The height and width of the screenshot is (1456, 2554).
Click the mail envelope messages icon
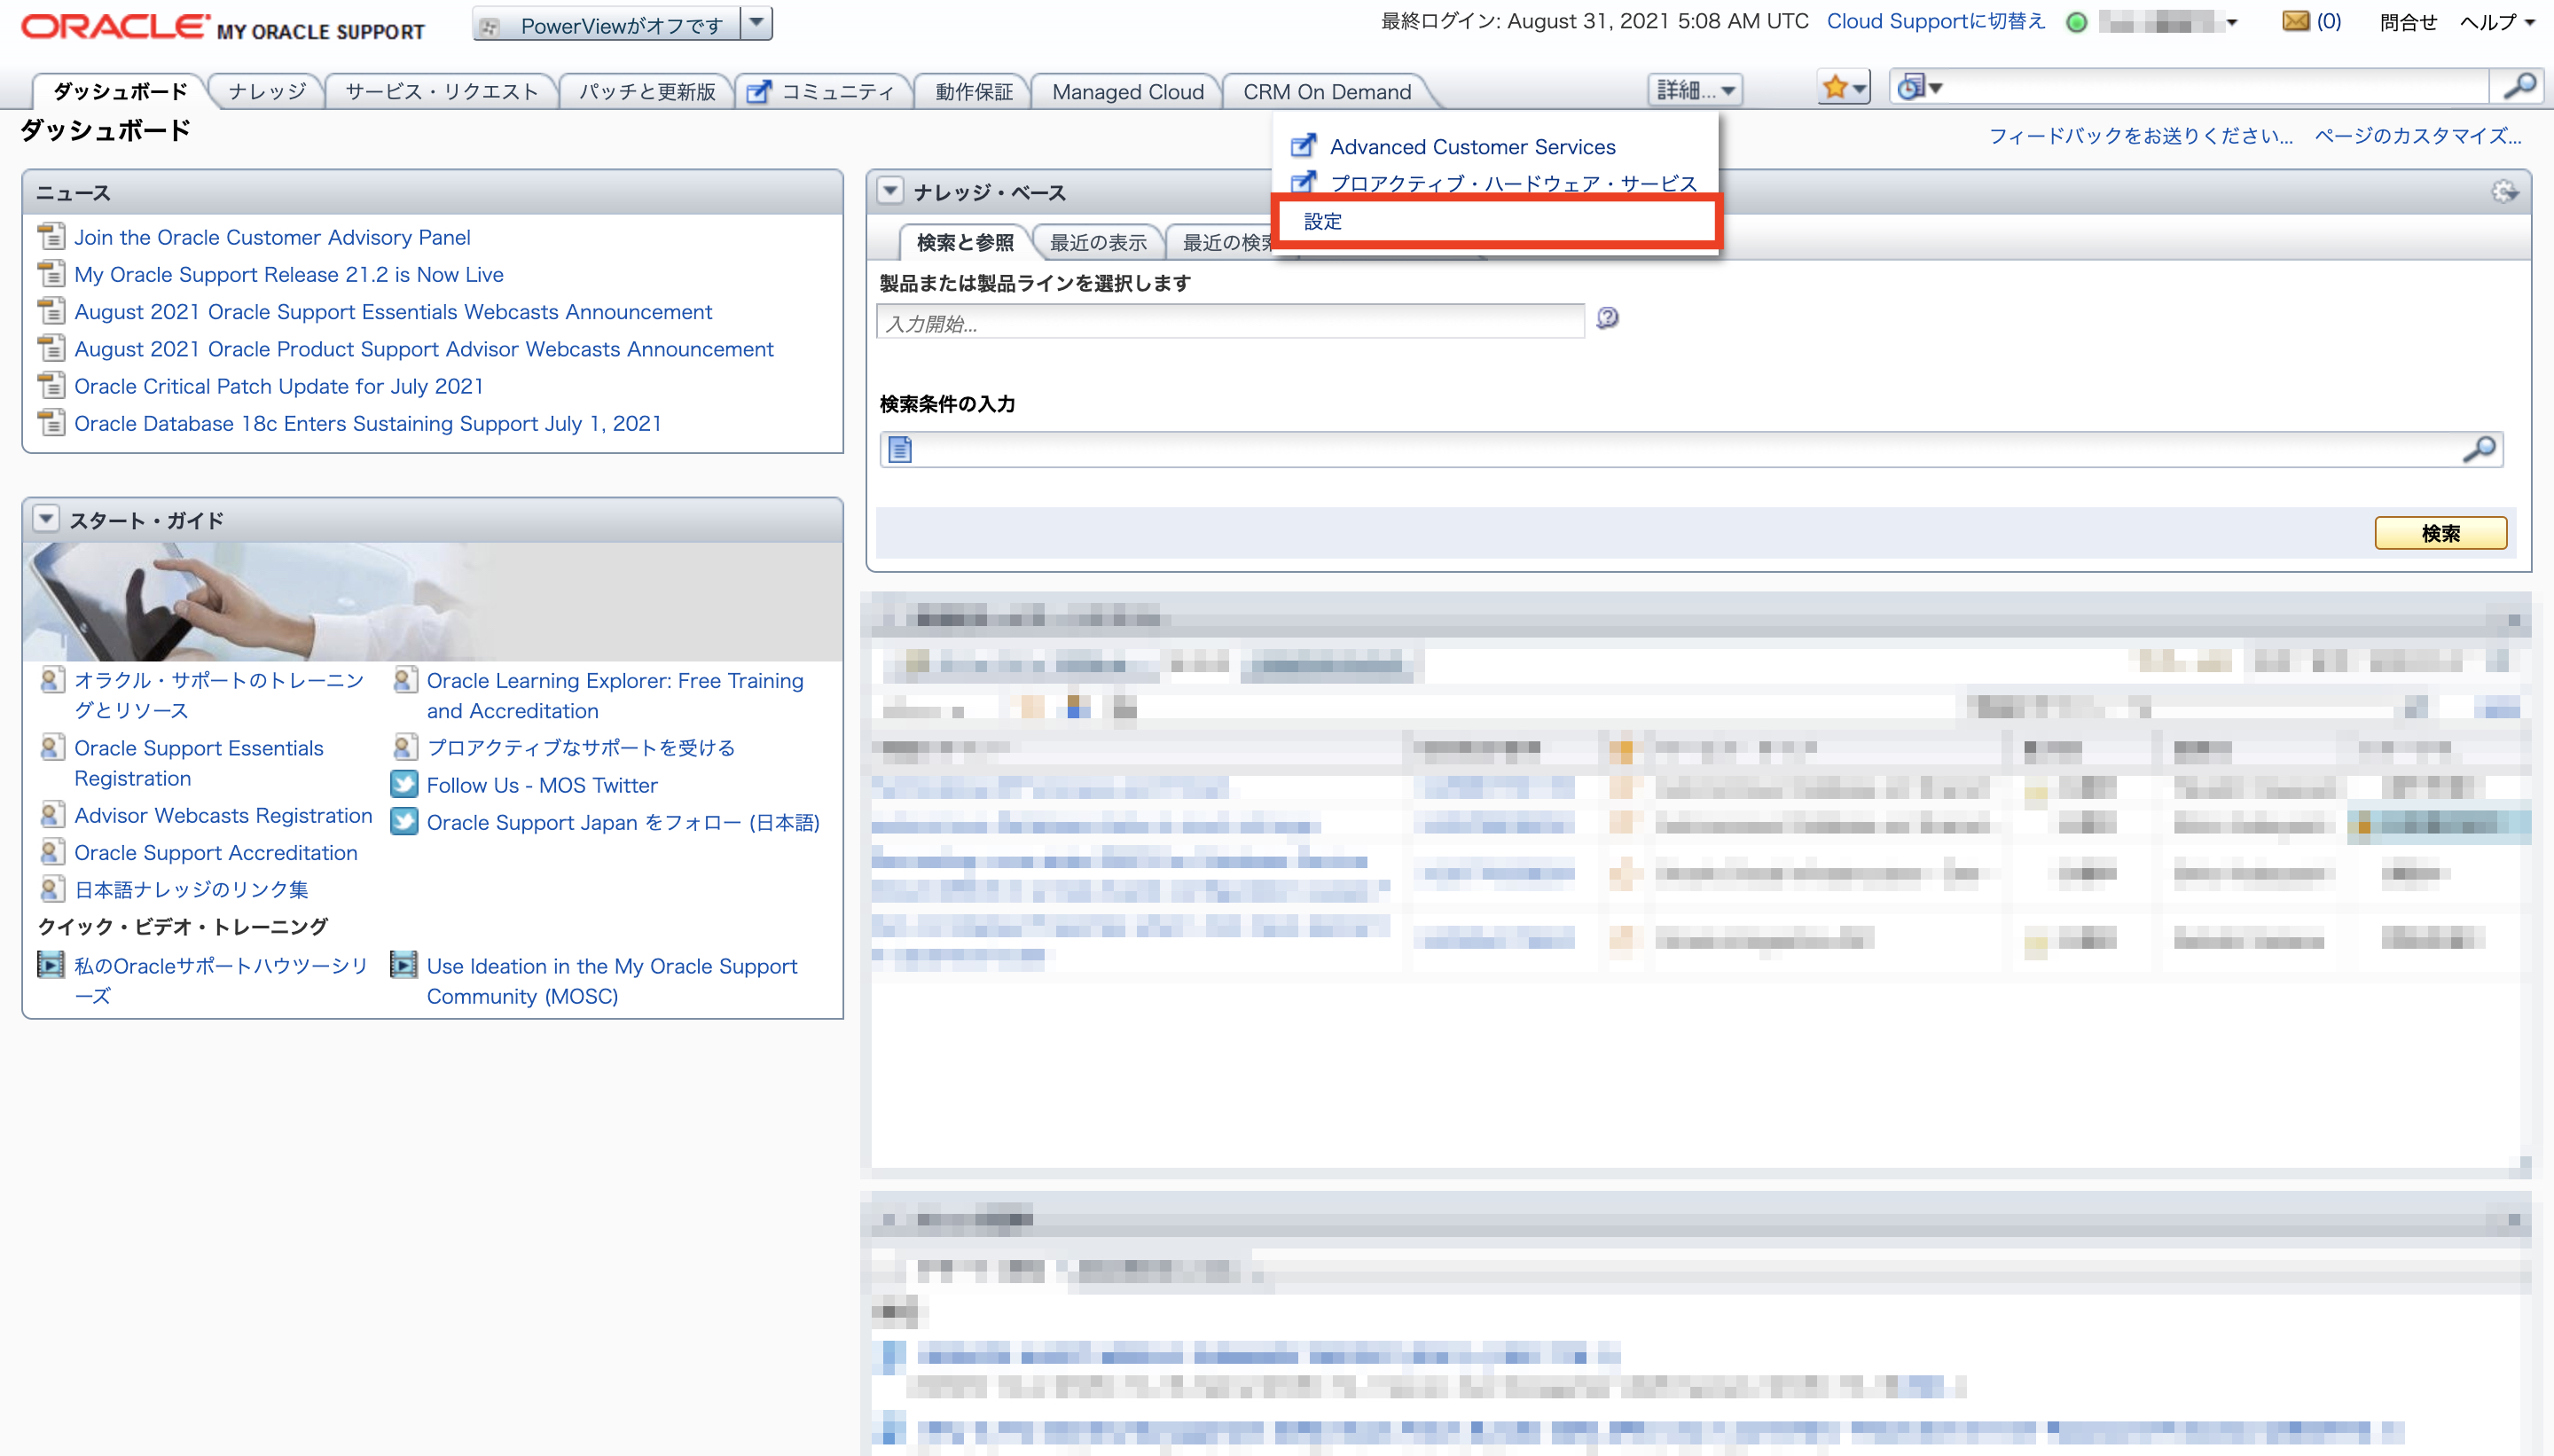2295,21
